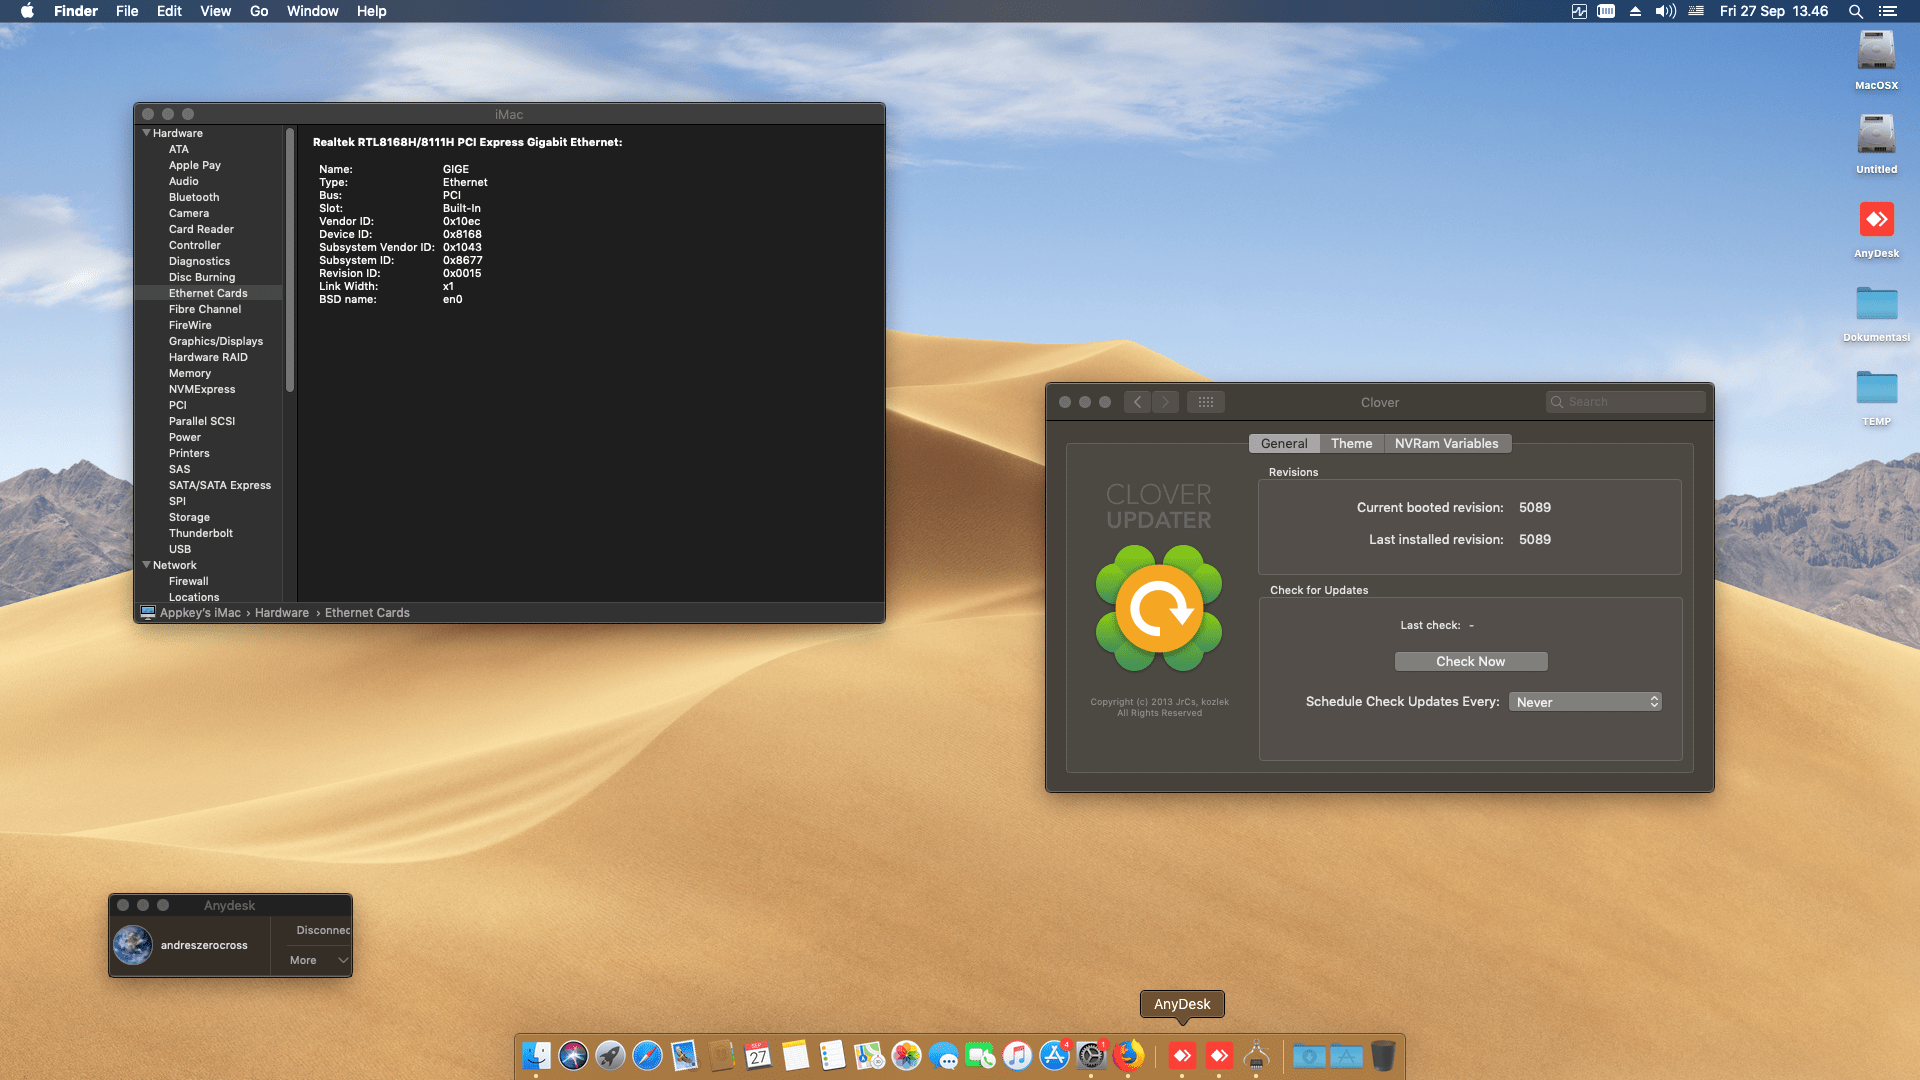Image resolution: width=1920 pixels, height=1080 pixels.
Task: Open Contacts book icon in Dock
Action: [721, 1055]
